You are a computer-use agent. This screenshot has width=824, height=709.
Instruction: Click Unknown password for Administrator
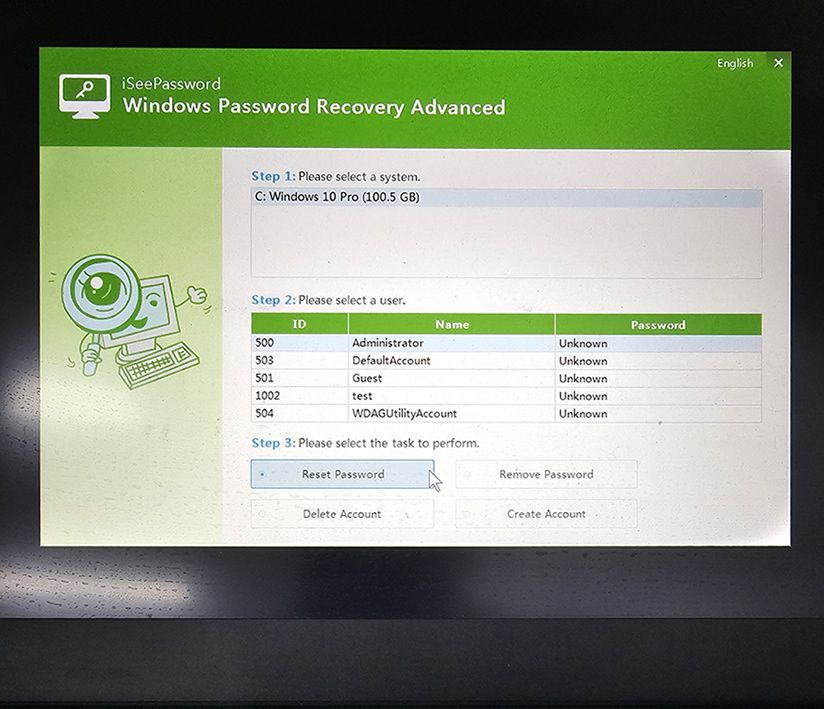[x=658, y=343]
